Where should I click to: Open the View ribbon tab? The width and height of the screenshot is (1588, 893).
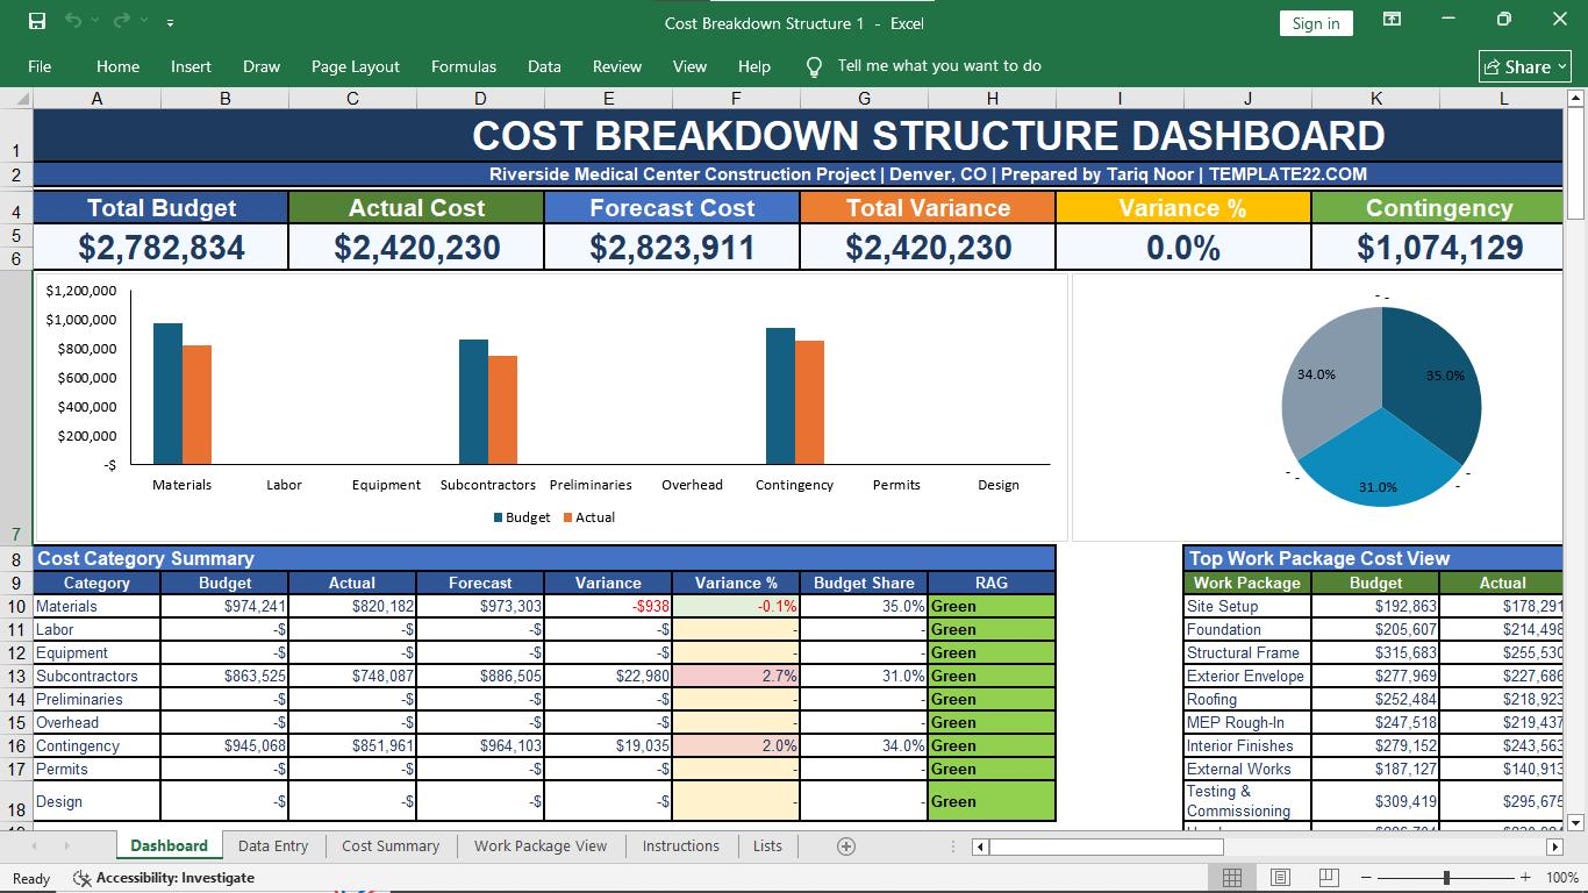click(689, 66)
